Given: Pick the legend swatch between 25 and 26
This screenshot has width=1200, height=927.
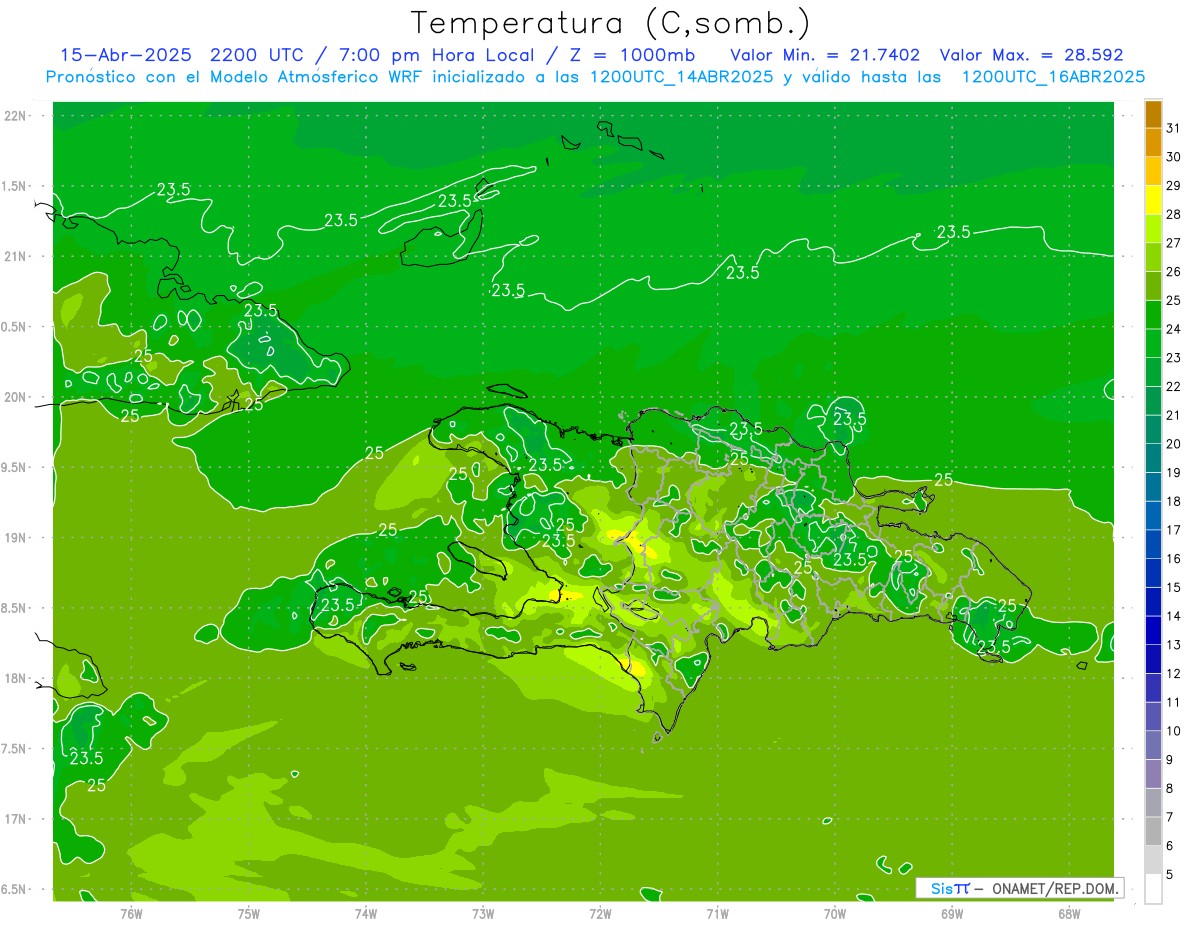Looking at the screenshot, I should click(1153, 285).
